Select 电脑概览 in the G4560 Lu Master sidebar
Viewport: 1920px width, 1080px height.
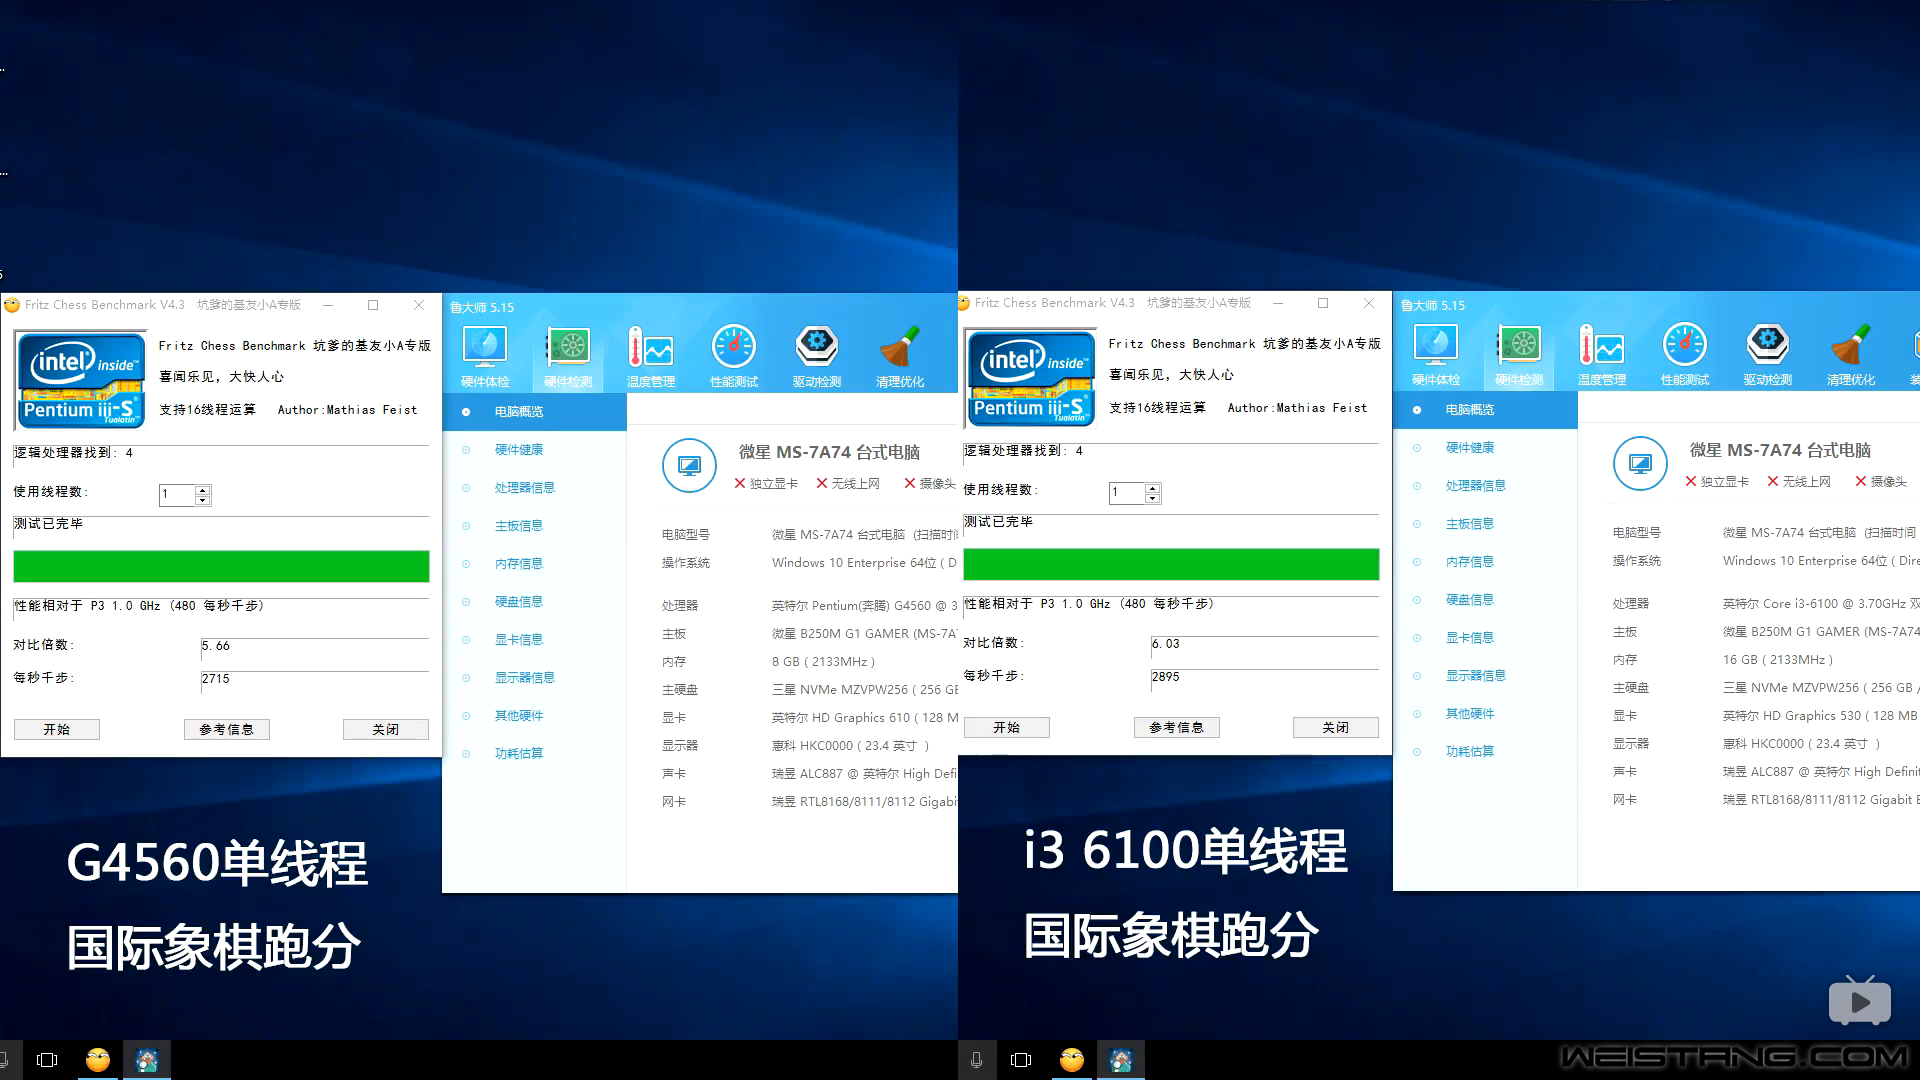coord(535,412)
